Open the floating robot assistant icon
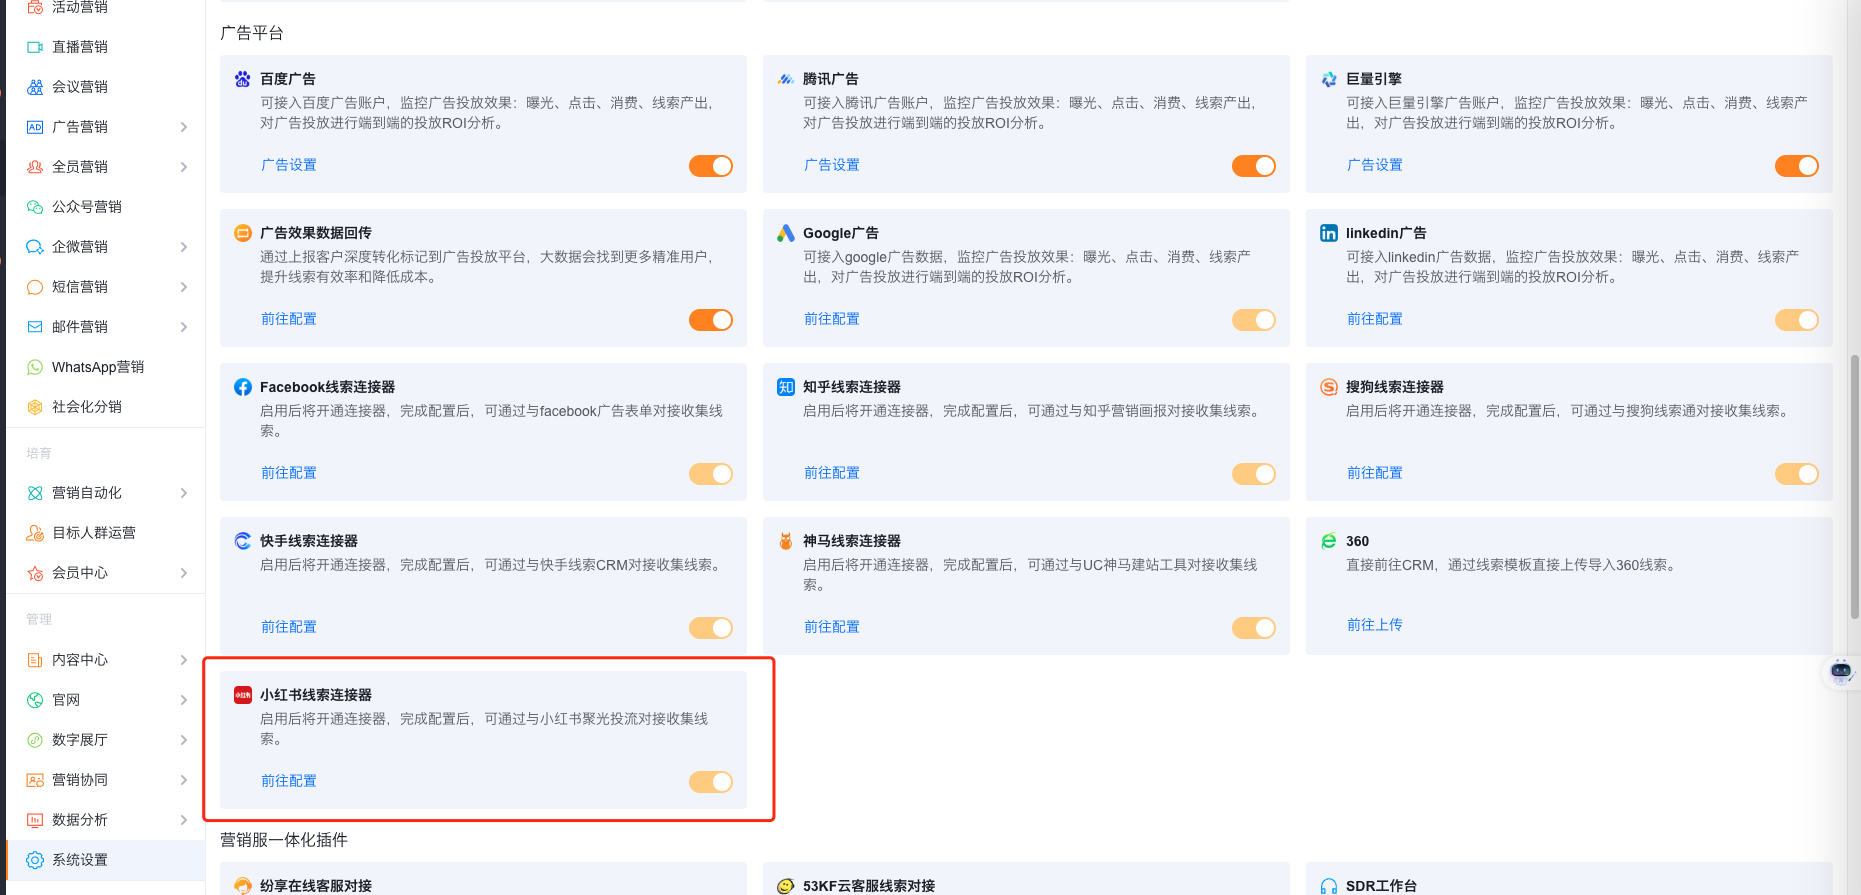1861x895 pixels. [1841, 671]
